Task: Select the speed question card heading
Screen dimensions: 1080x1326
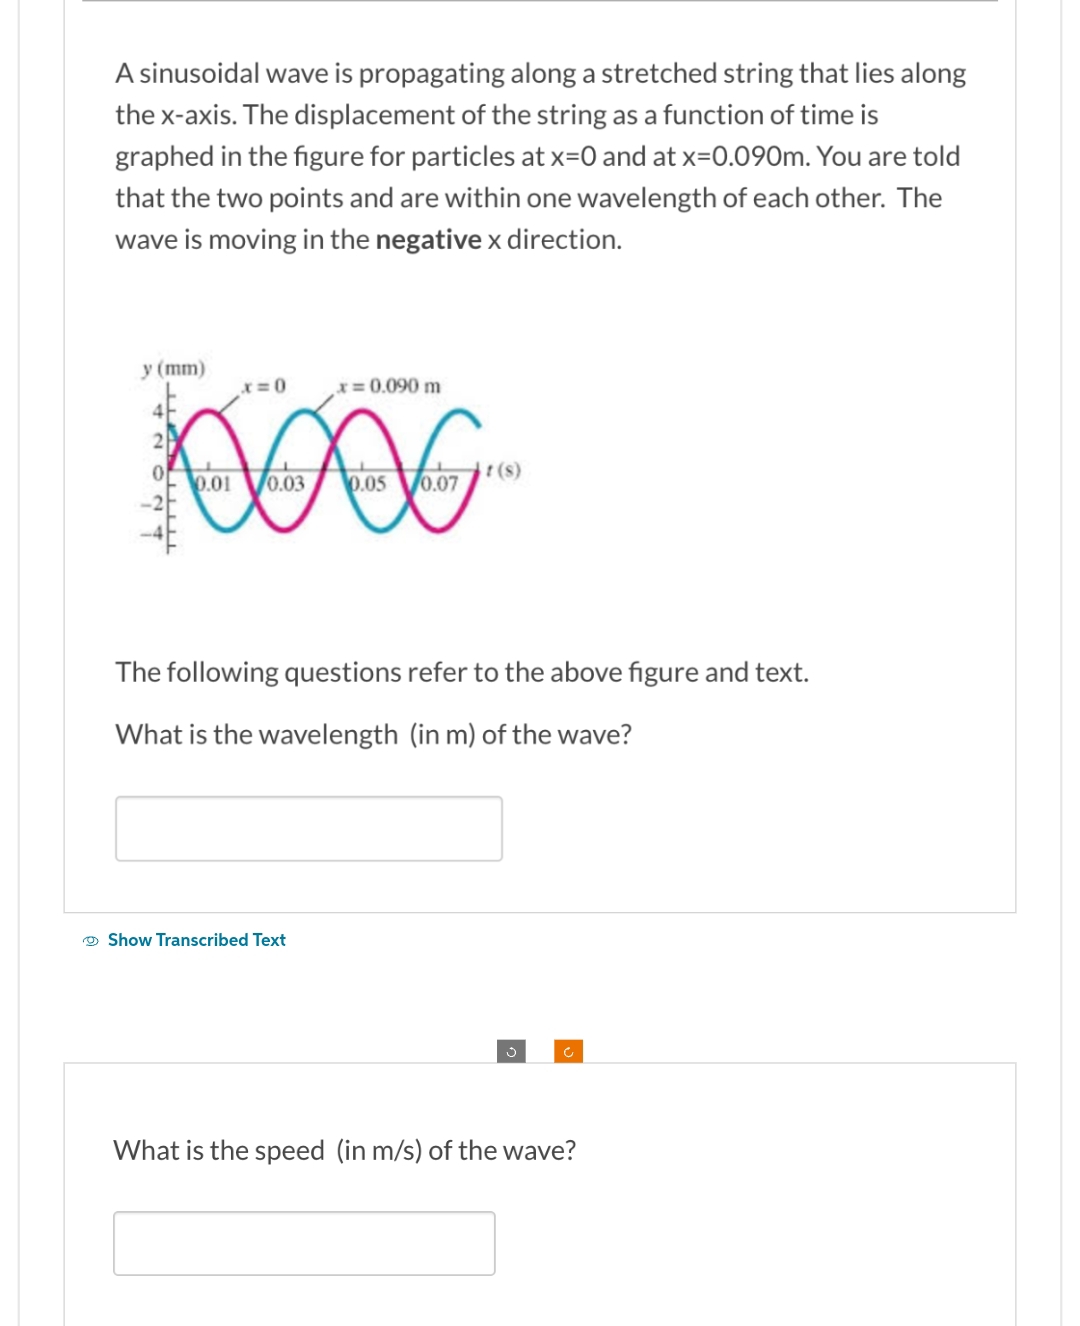Action: (344, 1150)
